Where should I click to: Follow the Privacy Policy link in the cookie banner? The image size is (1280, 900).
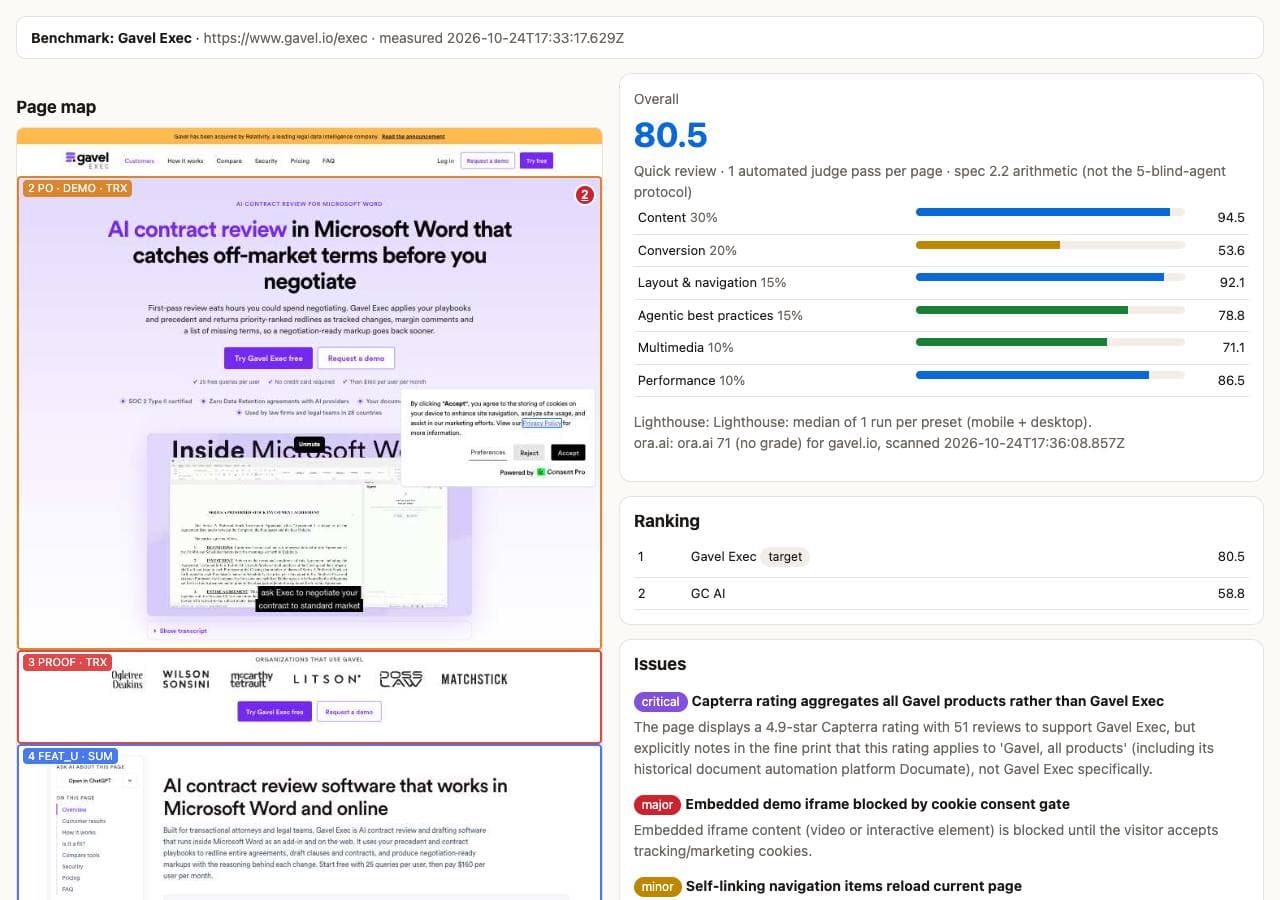[x=541, y=424]
